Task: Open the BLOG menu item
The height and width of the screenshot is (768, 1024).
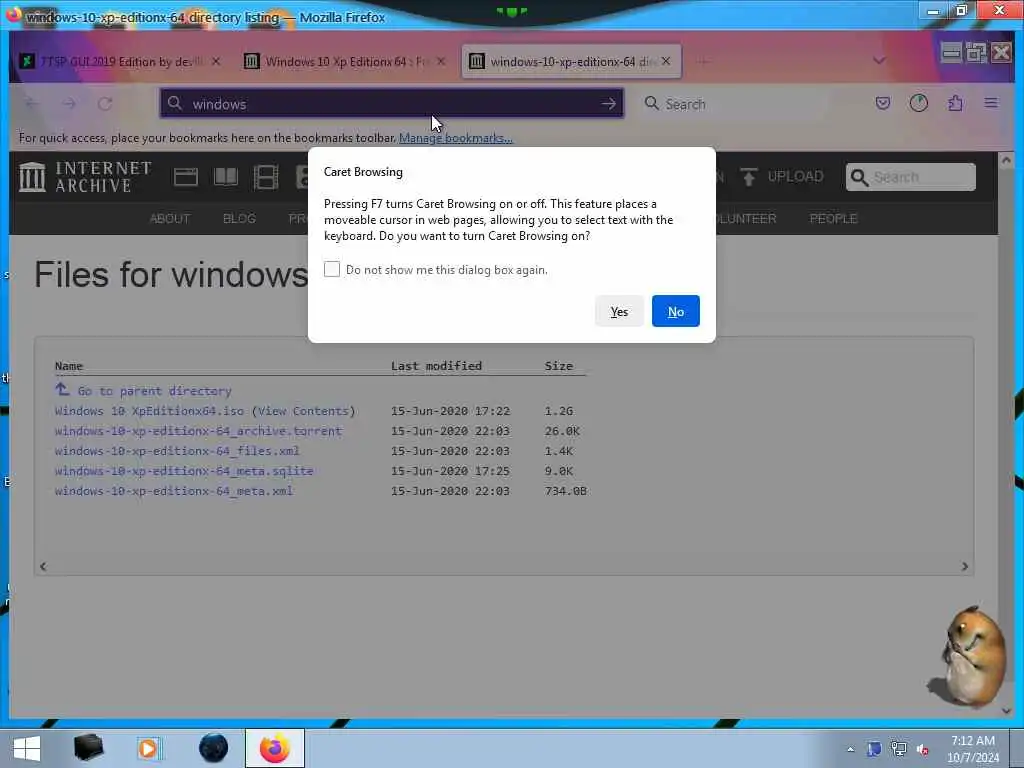Action: click(239, 218)
